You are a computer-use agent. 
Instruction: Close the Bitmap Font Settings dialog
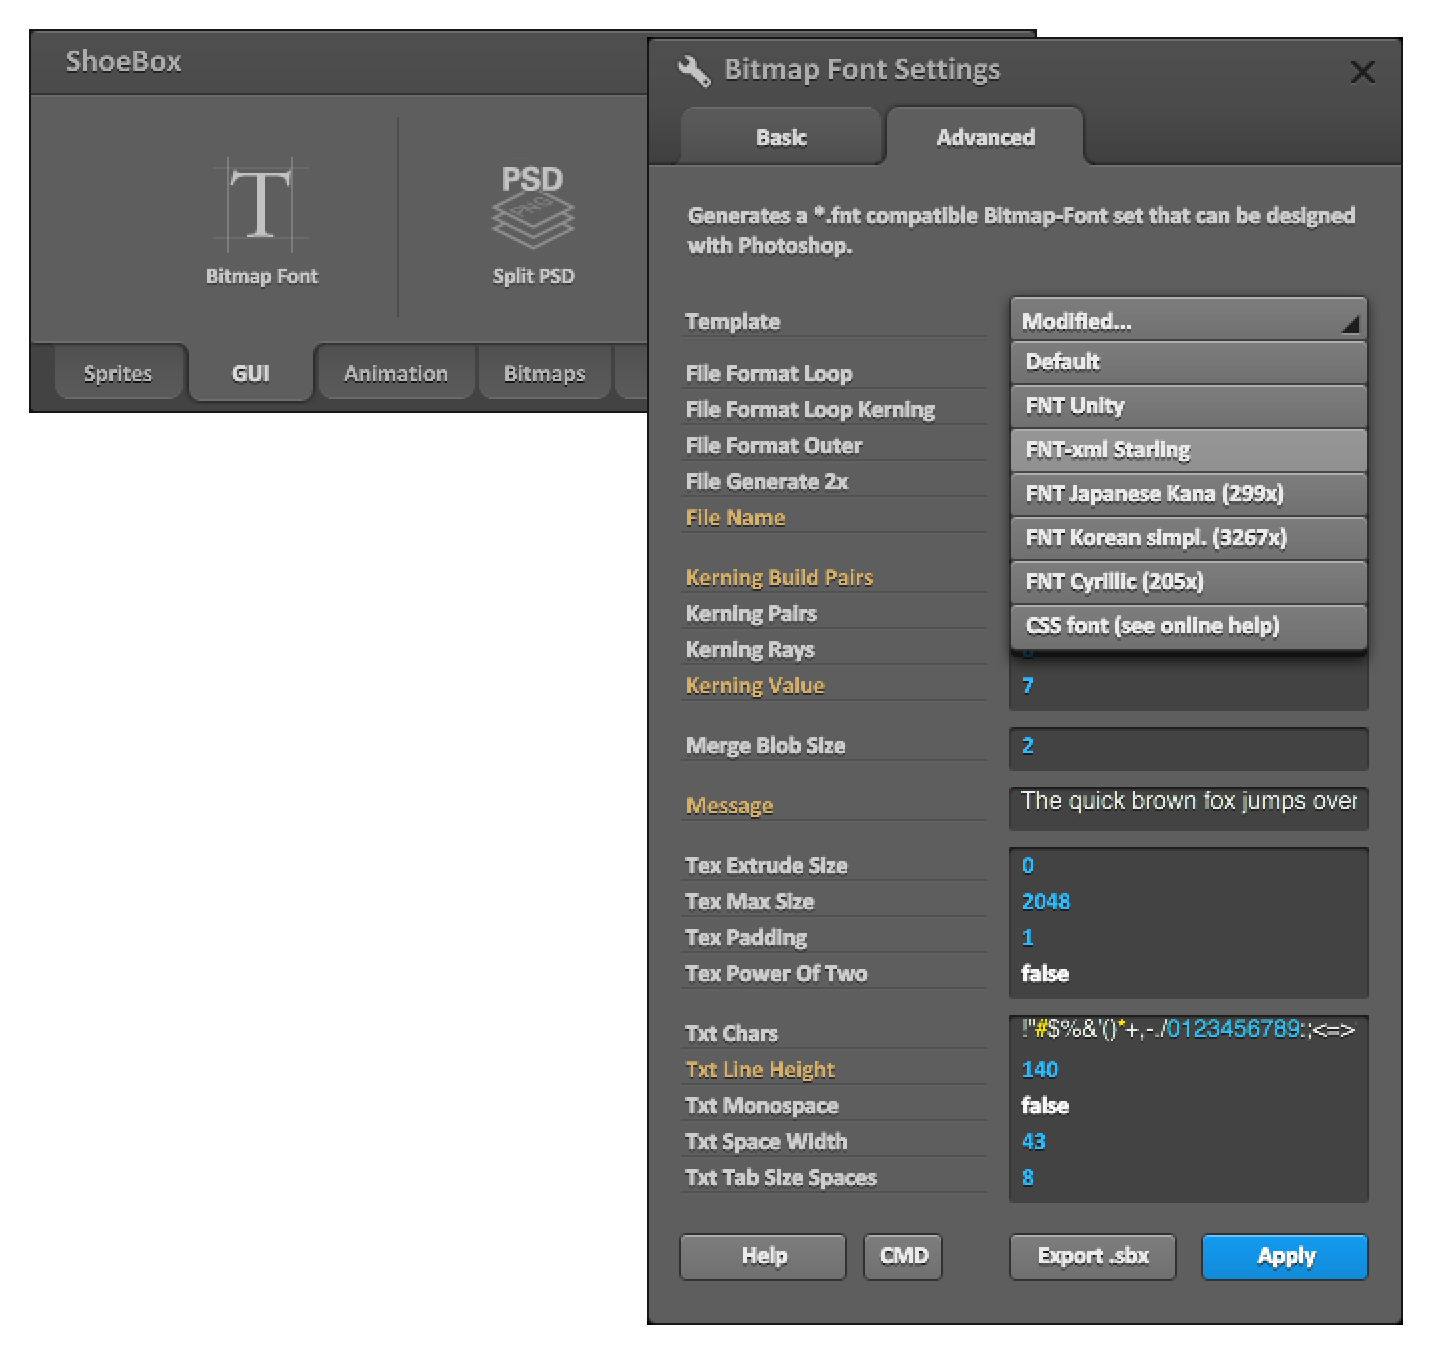[1362, 72]
